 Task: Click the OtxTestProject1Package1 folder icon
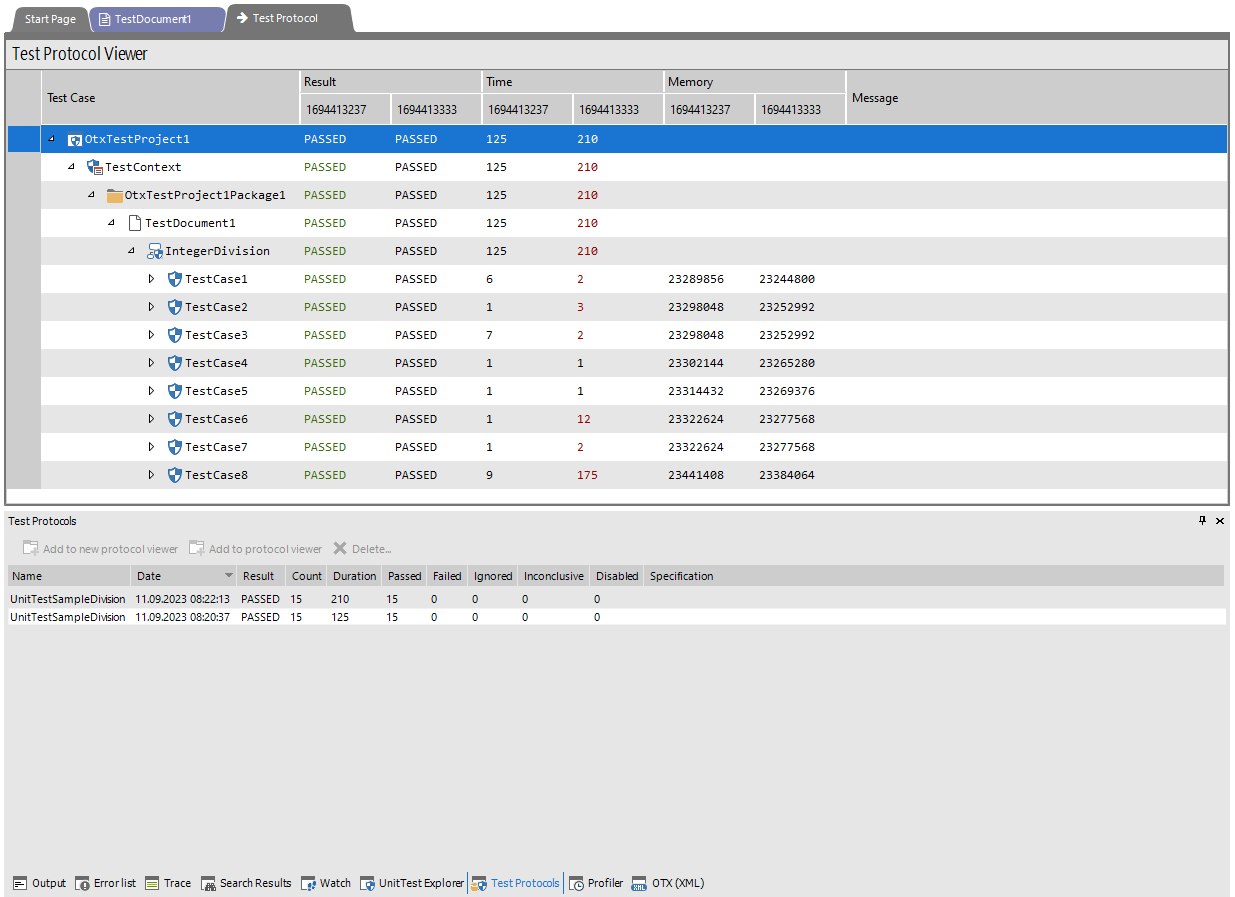[x=115, y=196]
